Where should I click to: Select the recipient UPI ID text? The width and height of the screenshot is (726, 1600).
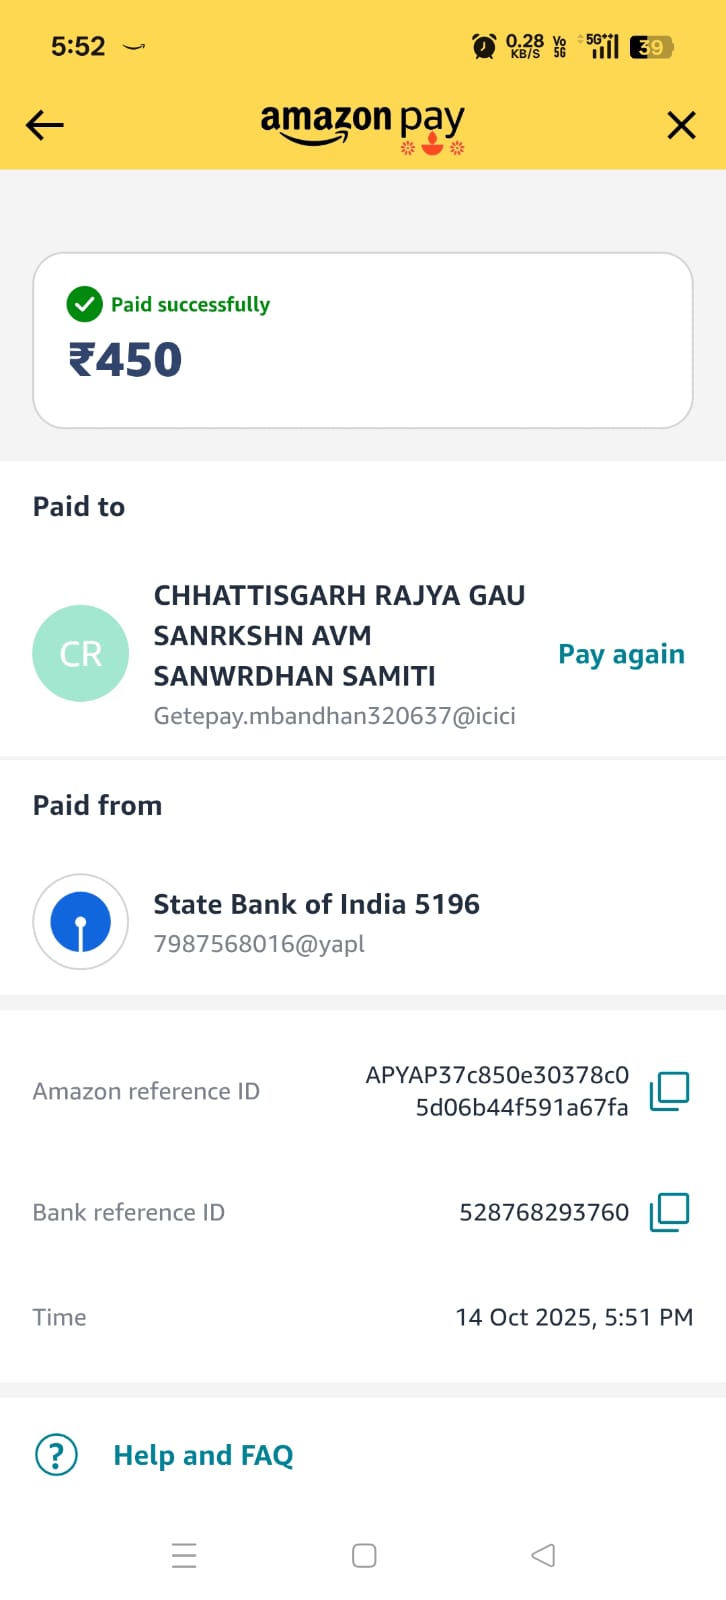point(334,716)
